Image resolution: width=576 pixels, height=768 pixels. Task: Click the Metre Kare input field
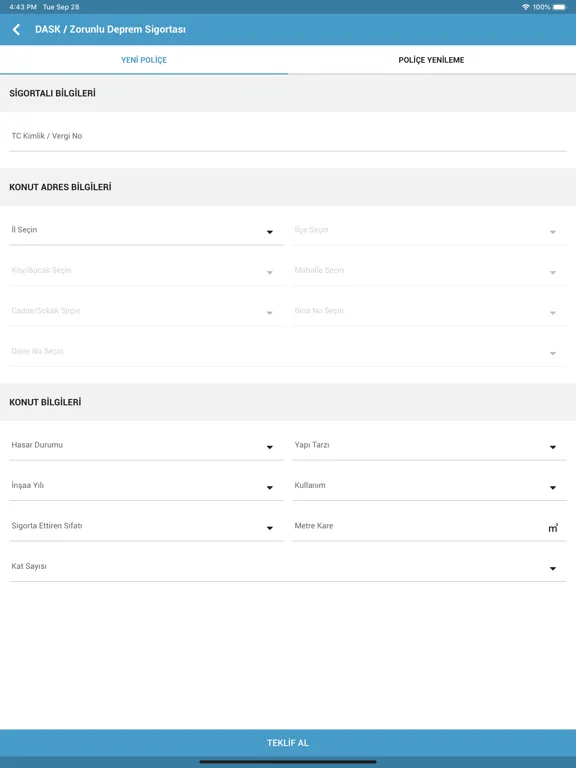(429, 526)
